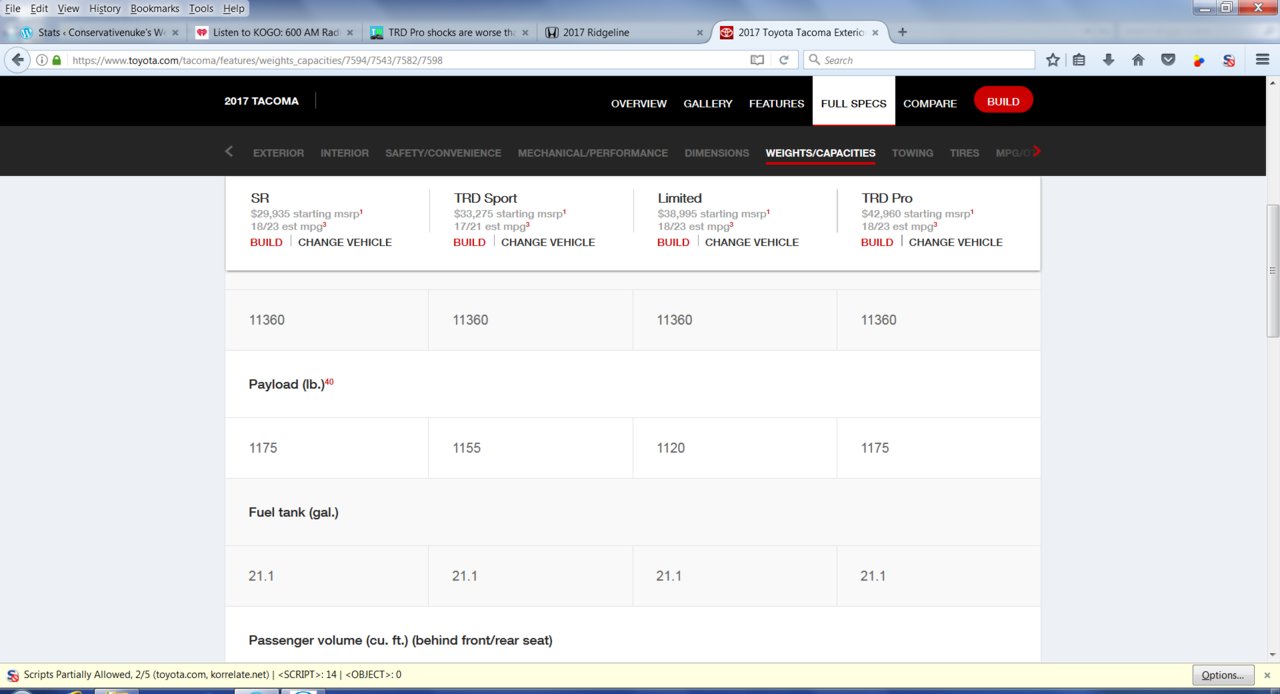Select INTERIOR specs category
Image resolution: width=1280 pixels, height=694 pixels.
pyautogui.click(x=344, y=153)
